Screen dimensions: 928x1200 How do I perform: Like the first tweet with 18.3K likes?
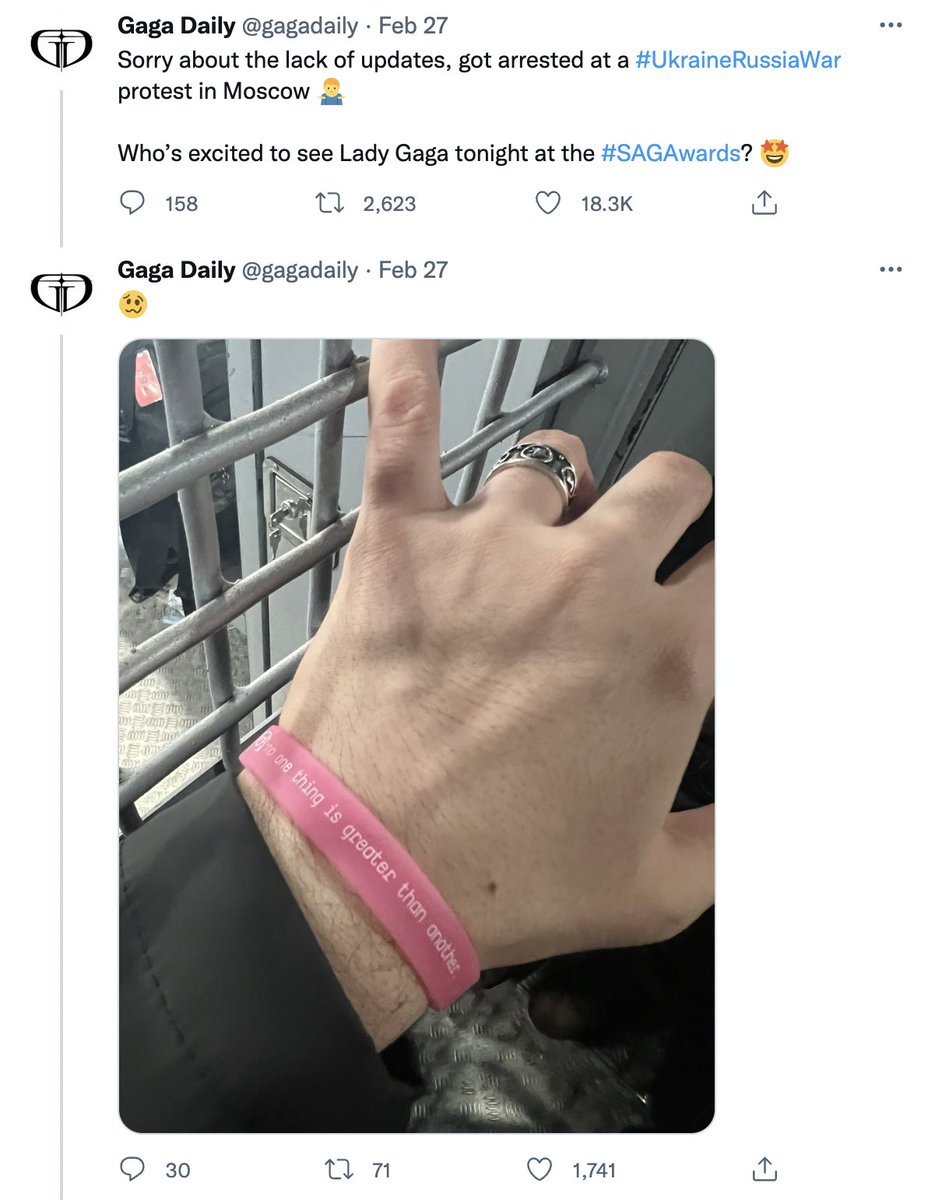tap(547, 204)
